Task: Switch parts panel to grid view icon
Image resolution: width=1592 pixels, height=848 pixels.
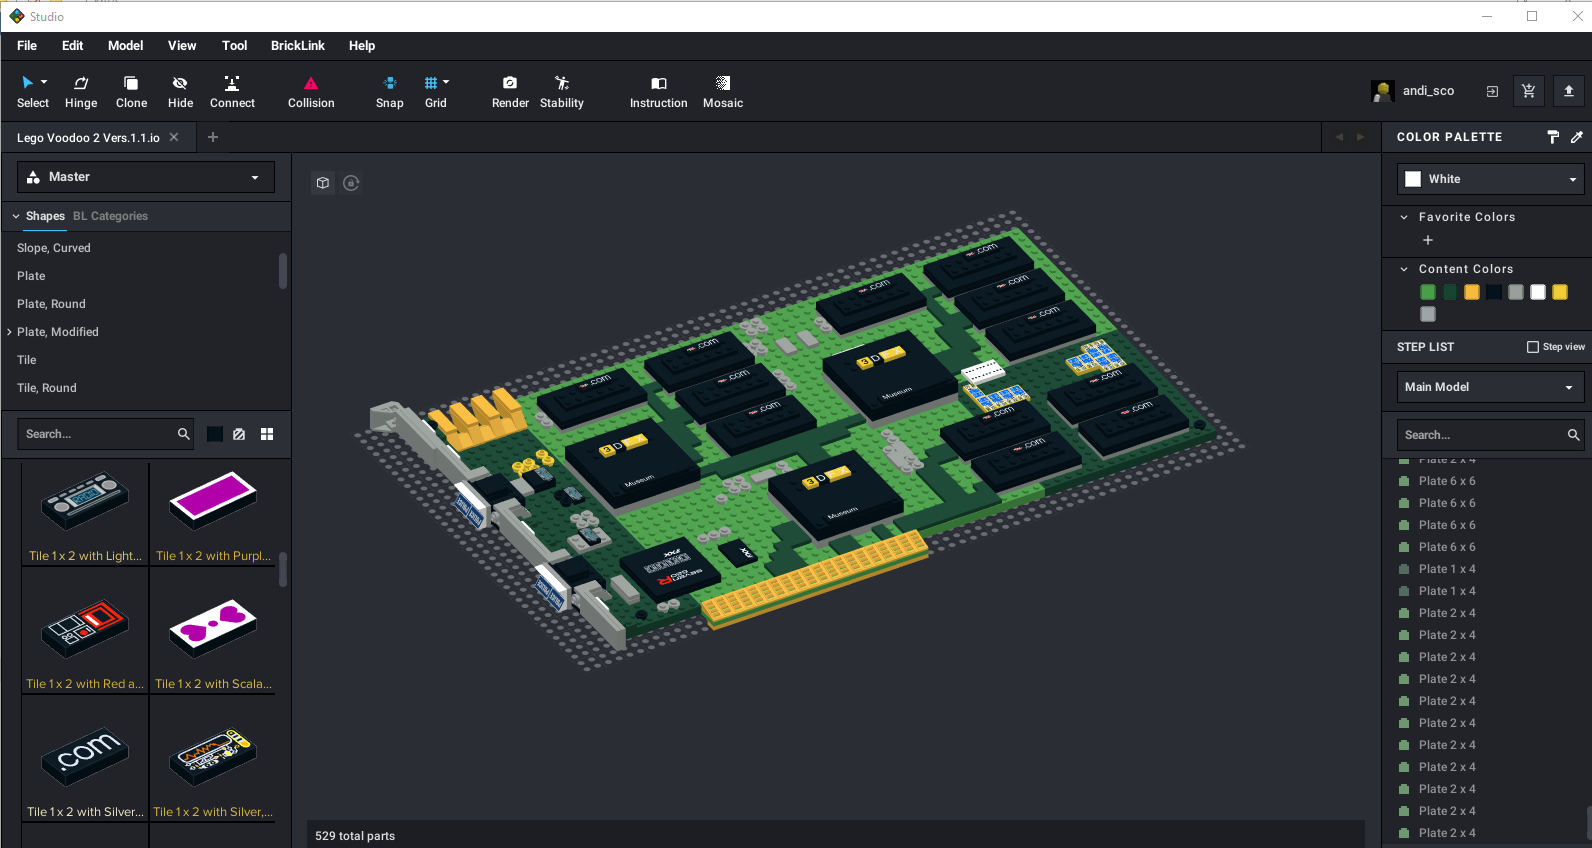Action: [267, 434]
